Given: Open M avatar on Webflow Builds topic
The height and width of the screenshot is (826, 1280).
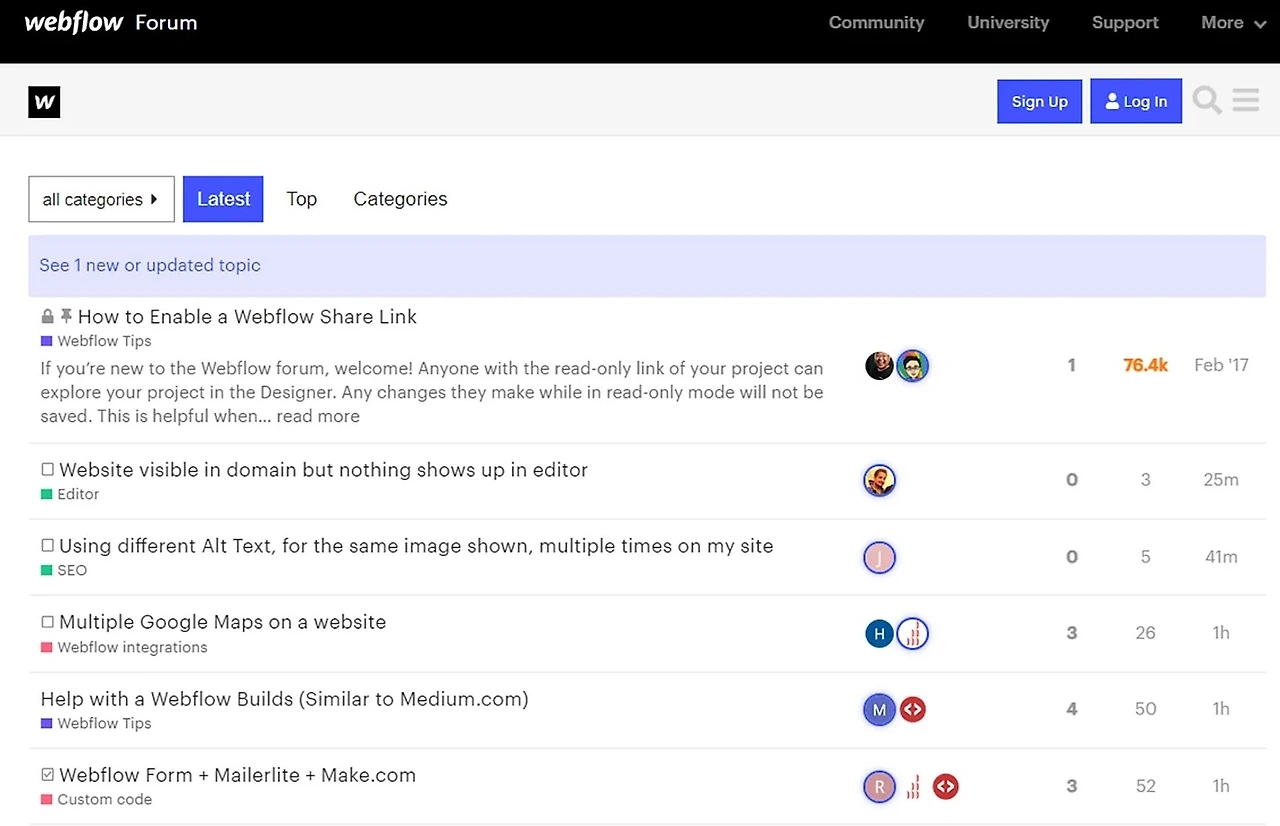Looking at the screenshot, I should point(879,710).
